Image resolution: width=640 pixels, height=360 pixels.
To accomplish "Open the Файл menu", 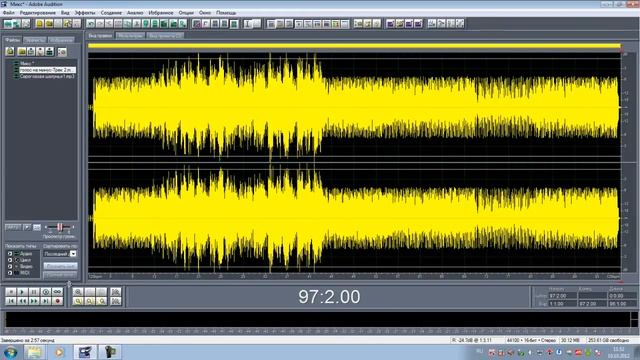I will pos(9,13).
